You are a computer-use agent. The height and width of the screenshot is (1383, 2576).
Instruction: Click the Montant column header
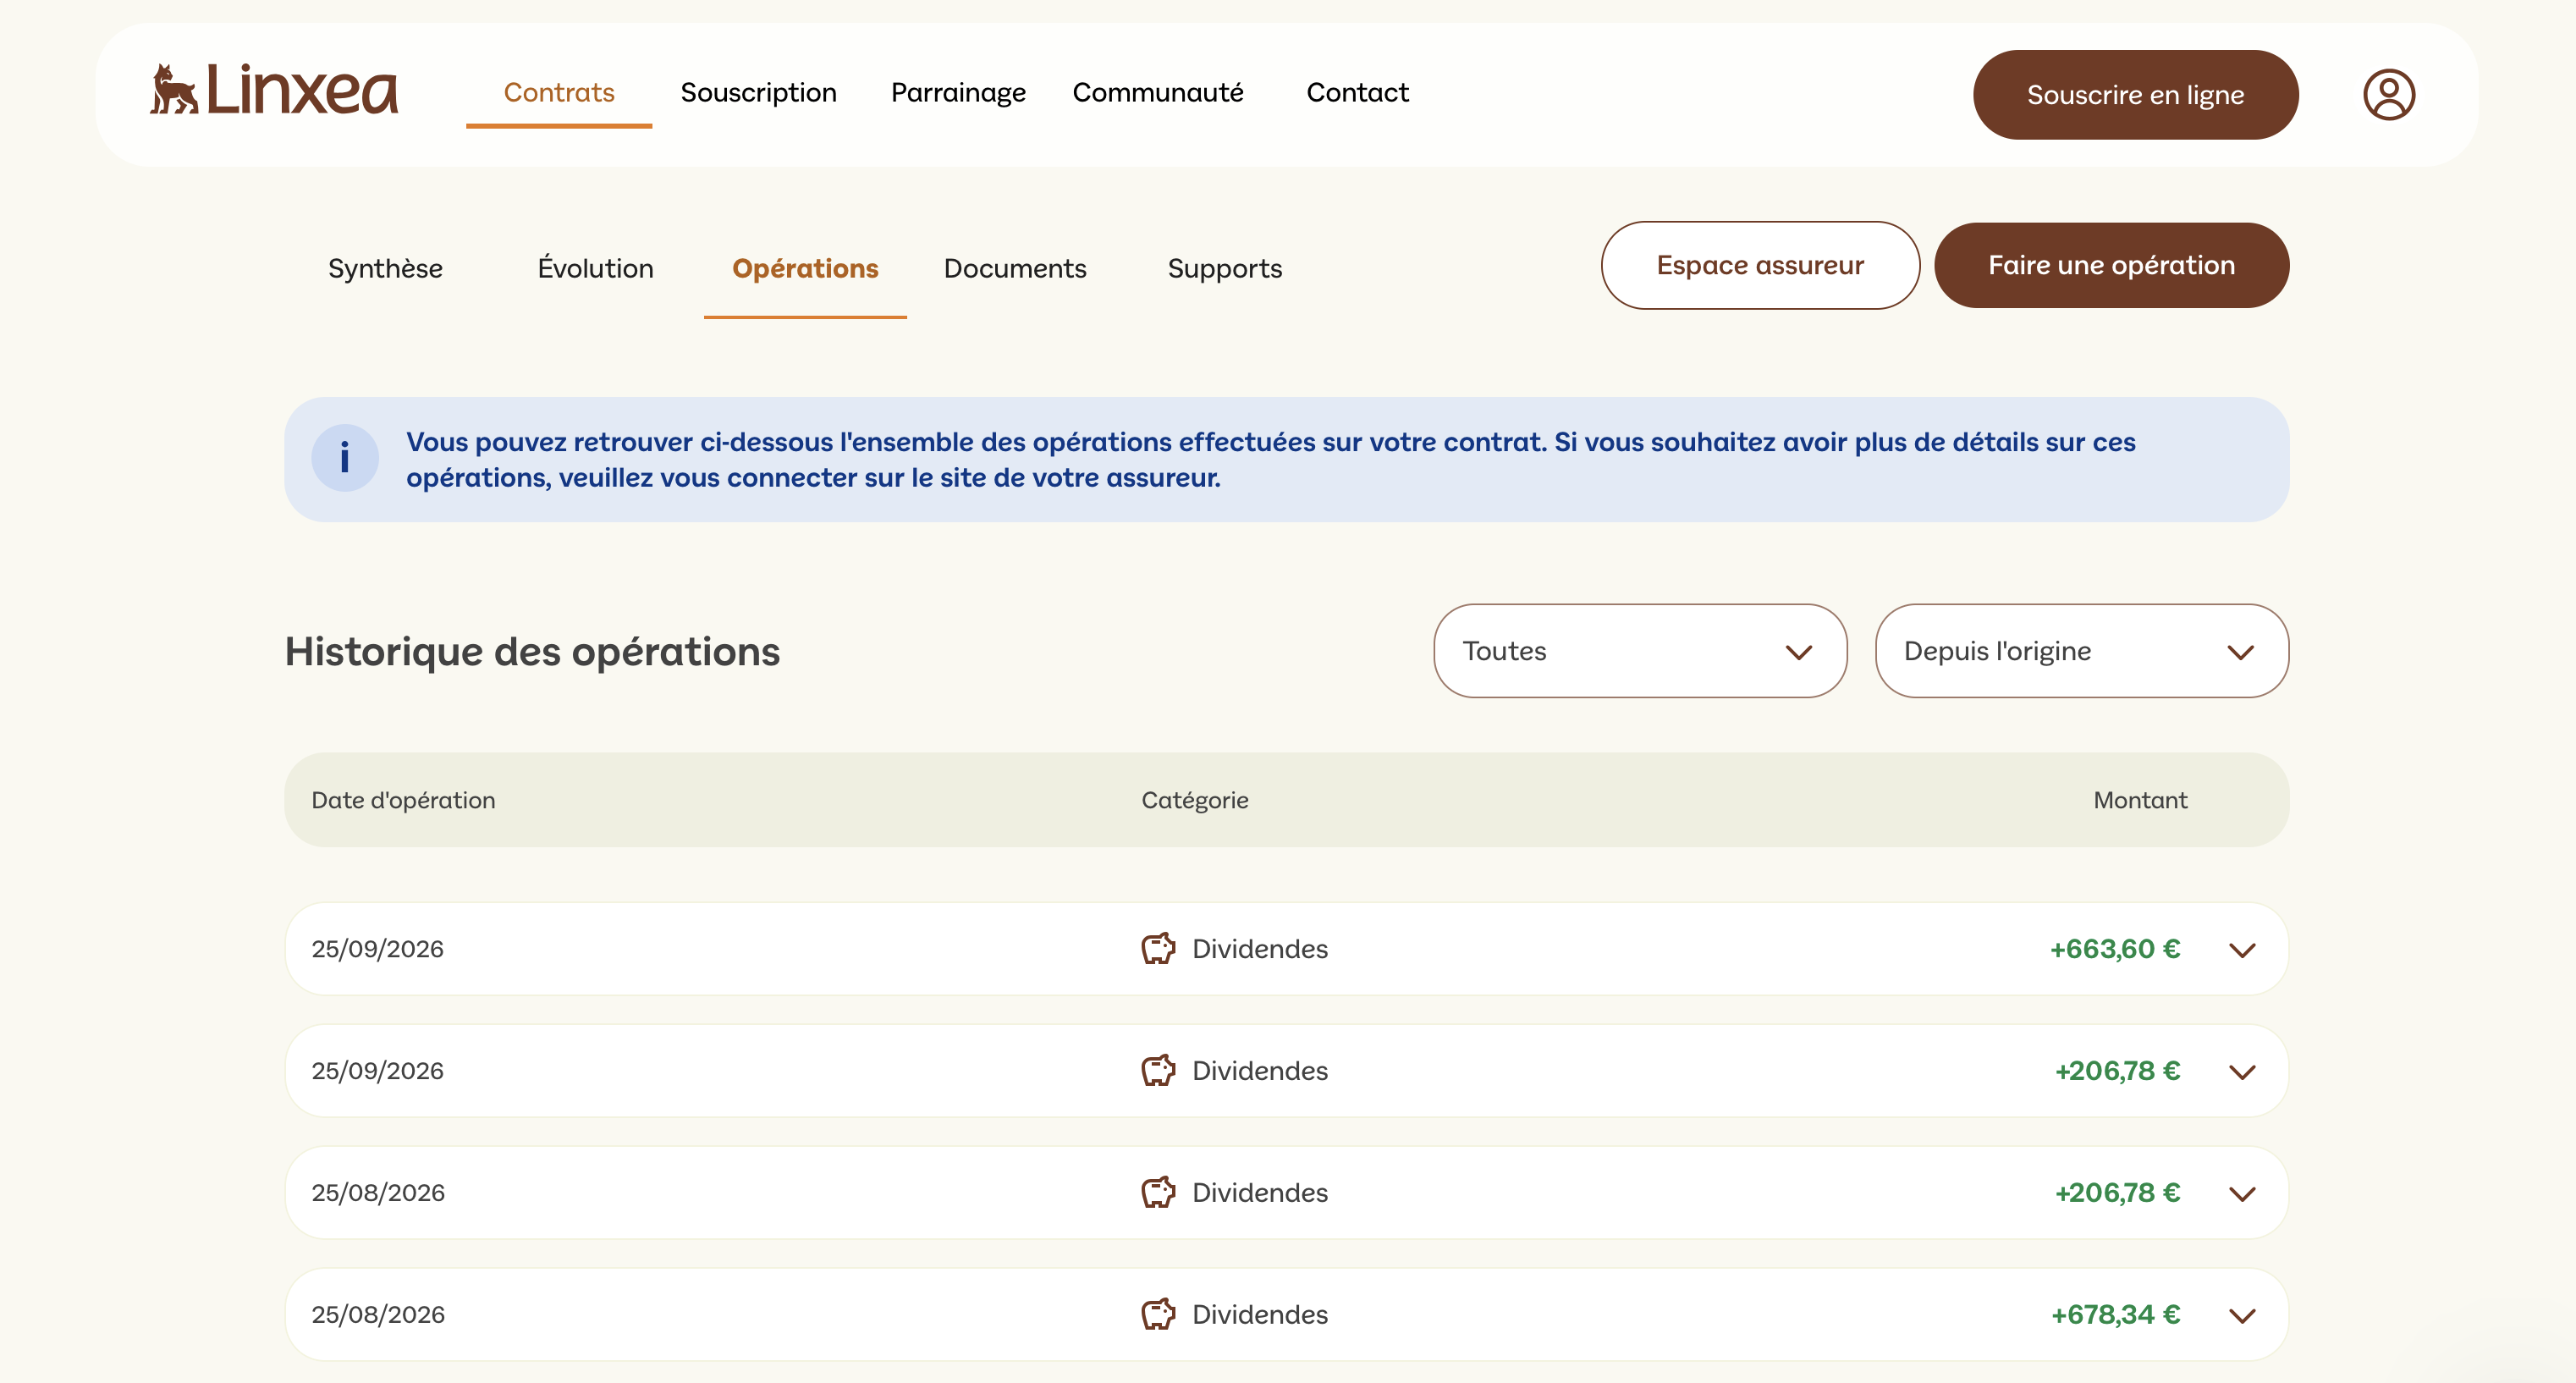click(2140, 800)
